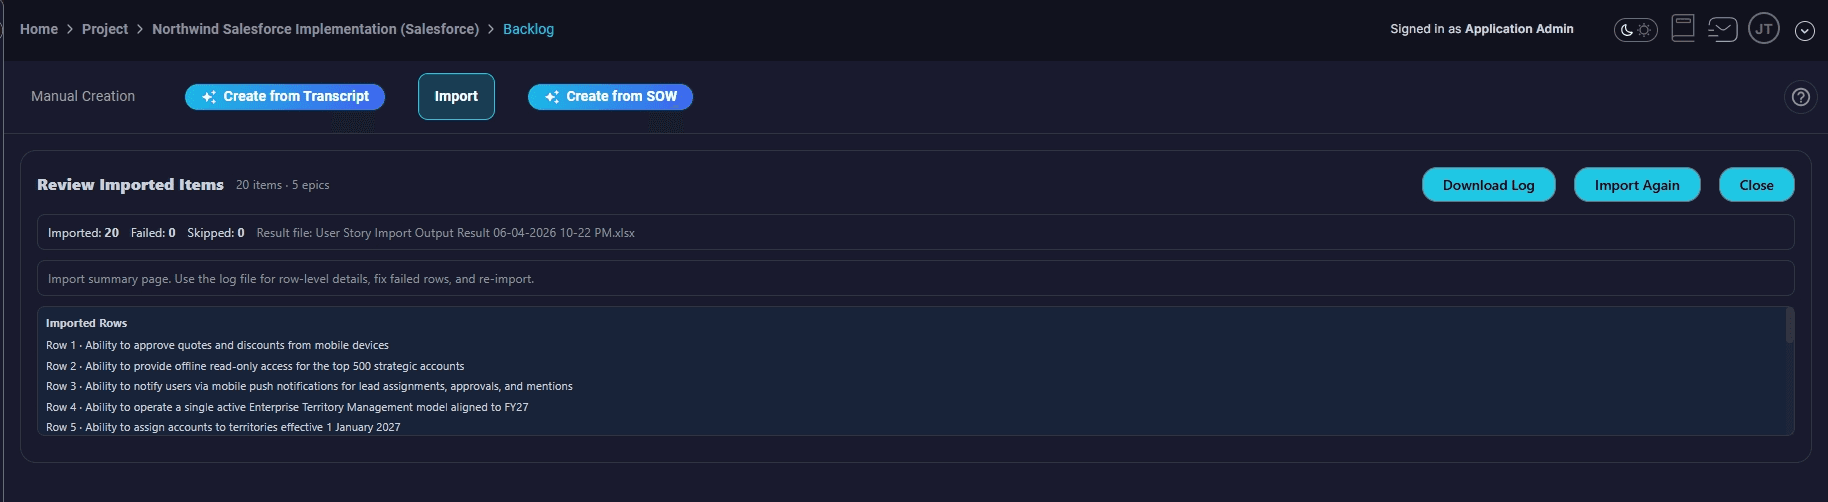
Task: Open the documentation book icon
Action: click(x=1683, y=28)
